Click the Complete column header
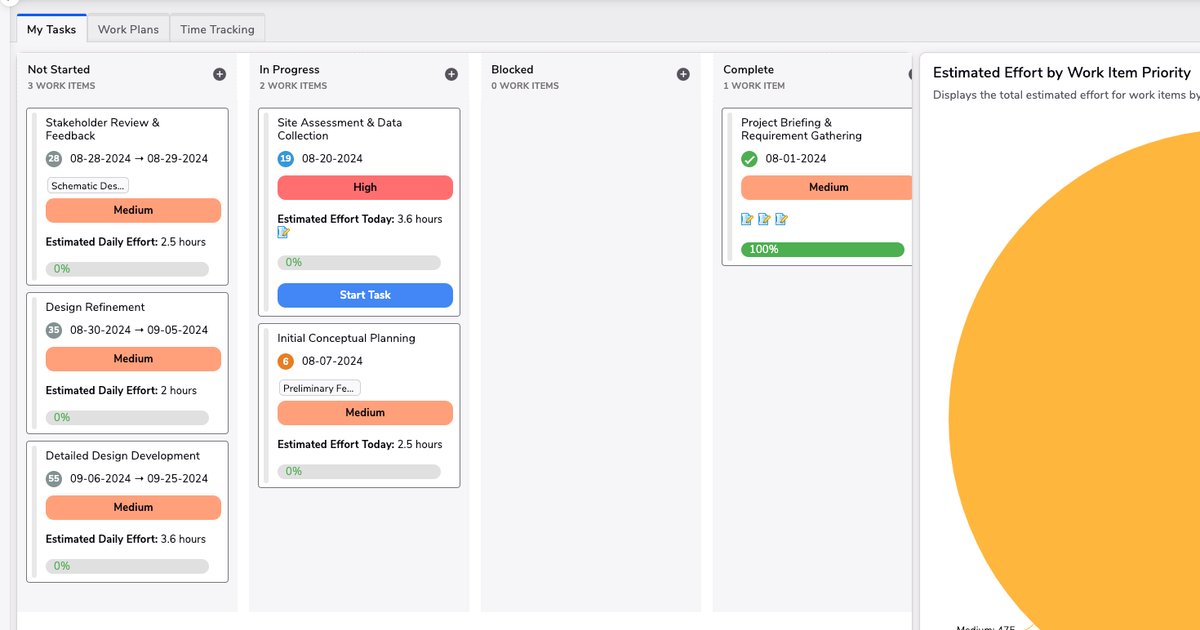1200x630 pixels. coord(748,70)
